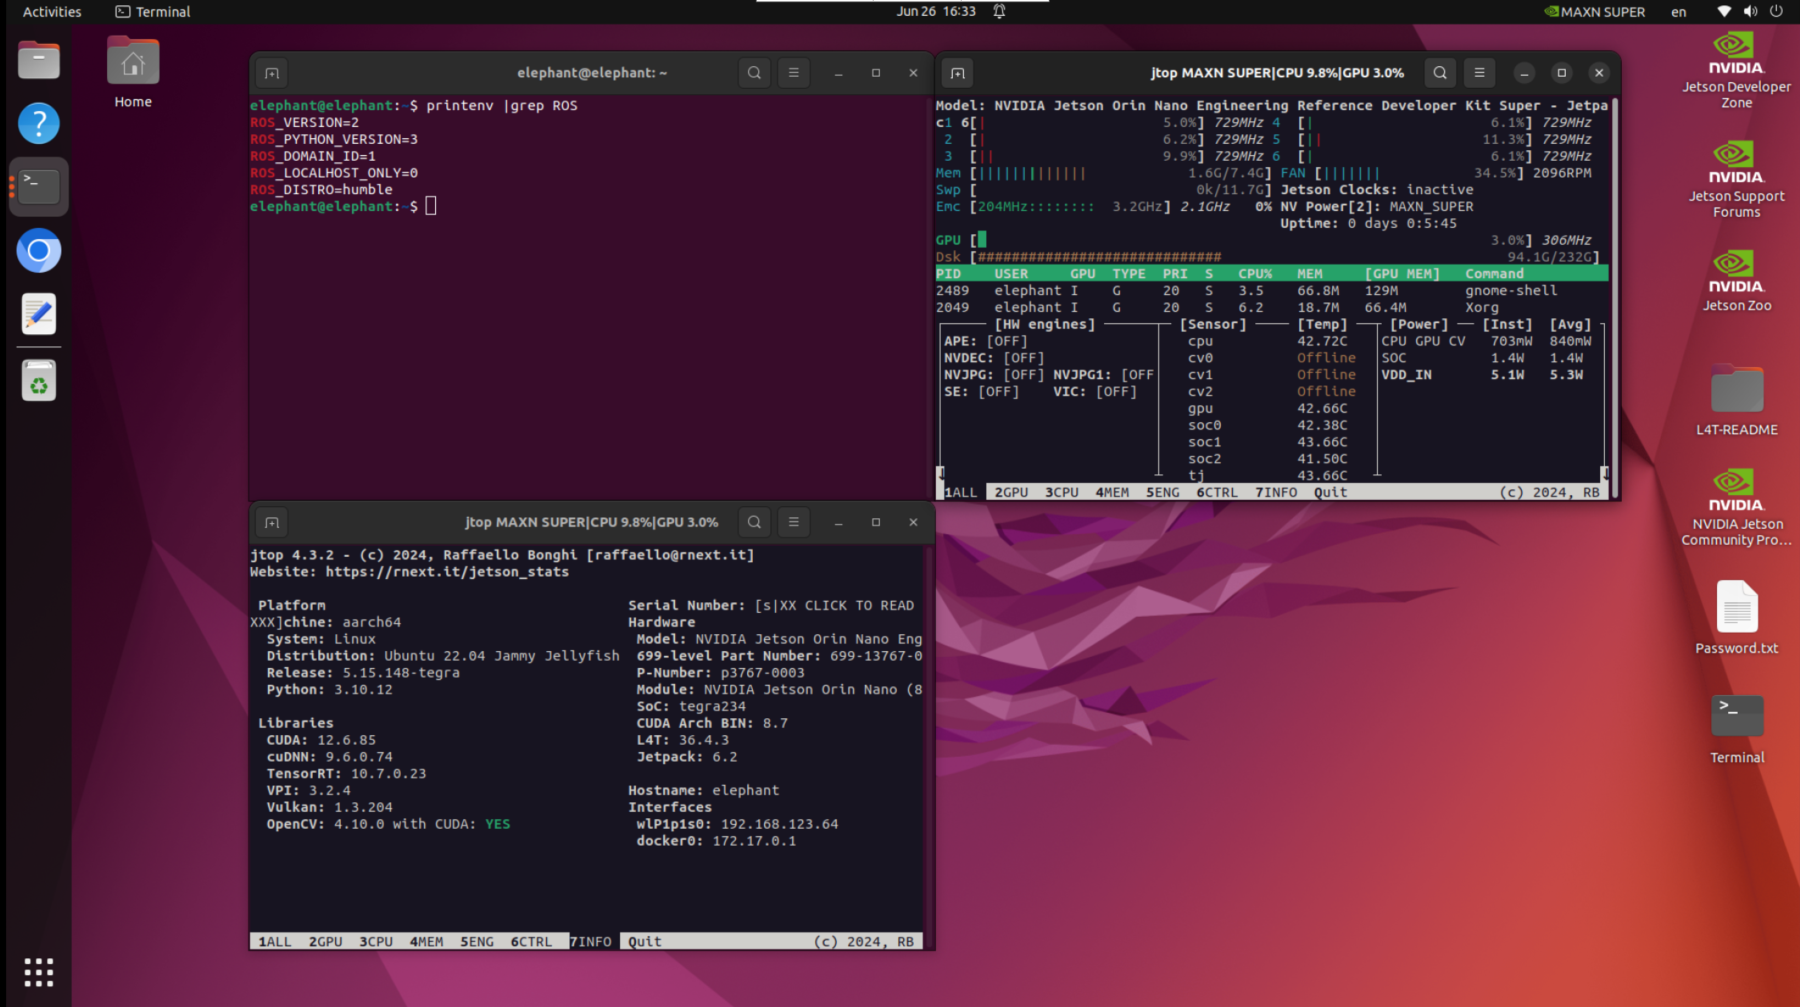Open the Help icon in the dock
The image size is (1800, 1007).
tap(39, 123)
